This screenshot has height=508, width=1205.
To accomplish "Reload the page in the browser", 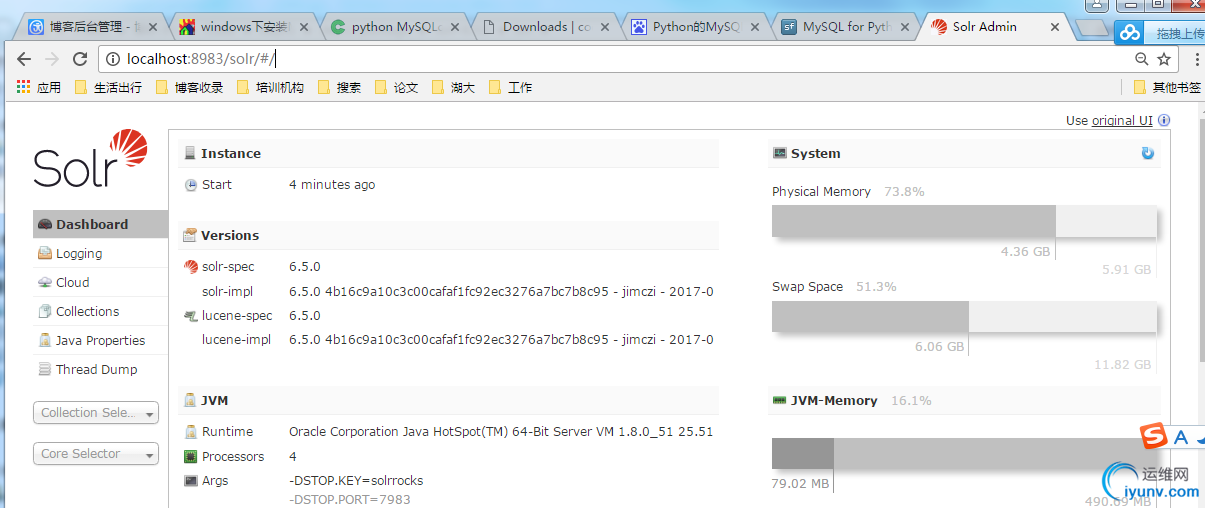I will click(80, 59).
